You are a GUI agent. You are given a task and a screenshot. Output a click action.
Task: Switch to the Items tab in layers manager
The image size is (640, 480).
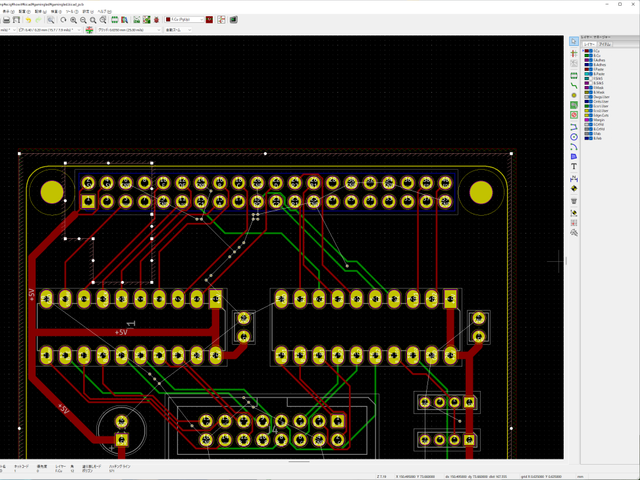pos(605,43)
